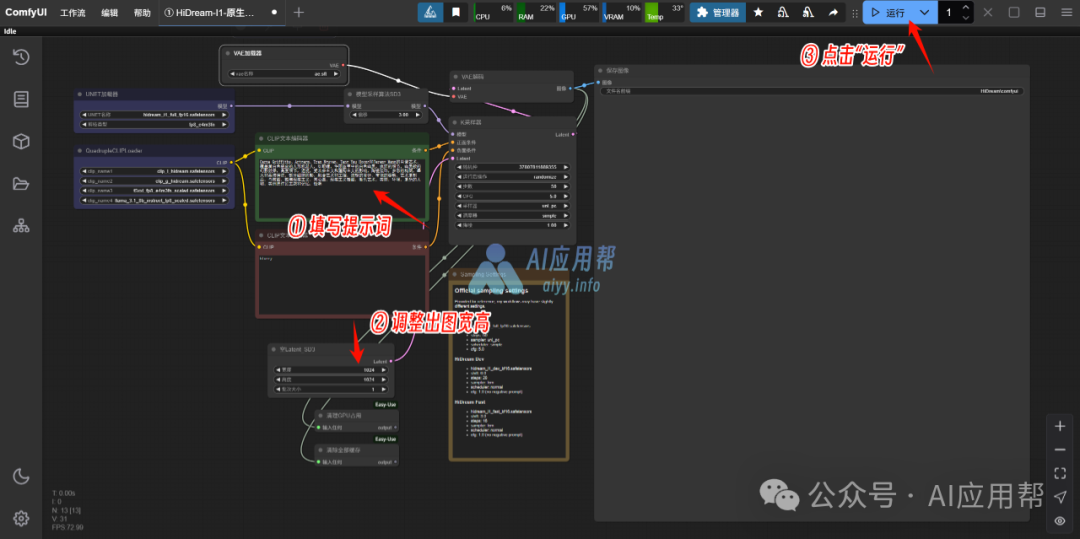Collapse the VAE解码 node dot

455,76
